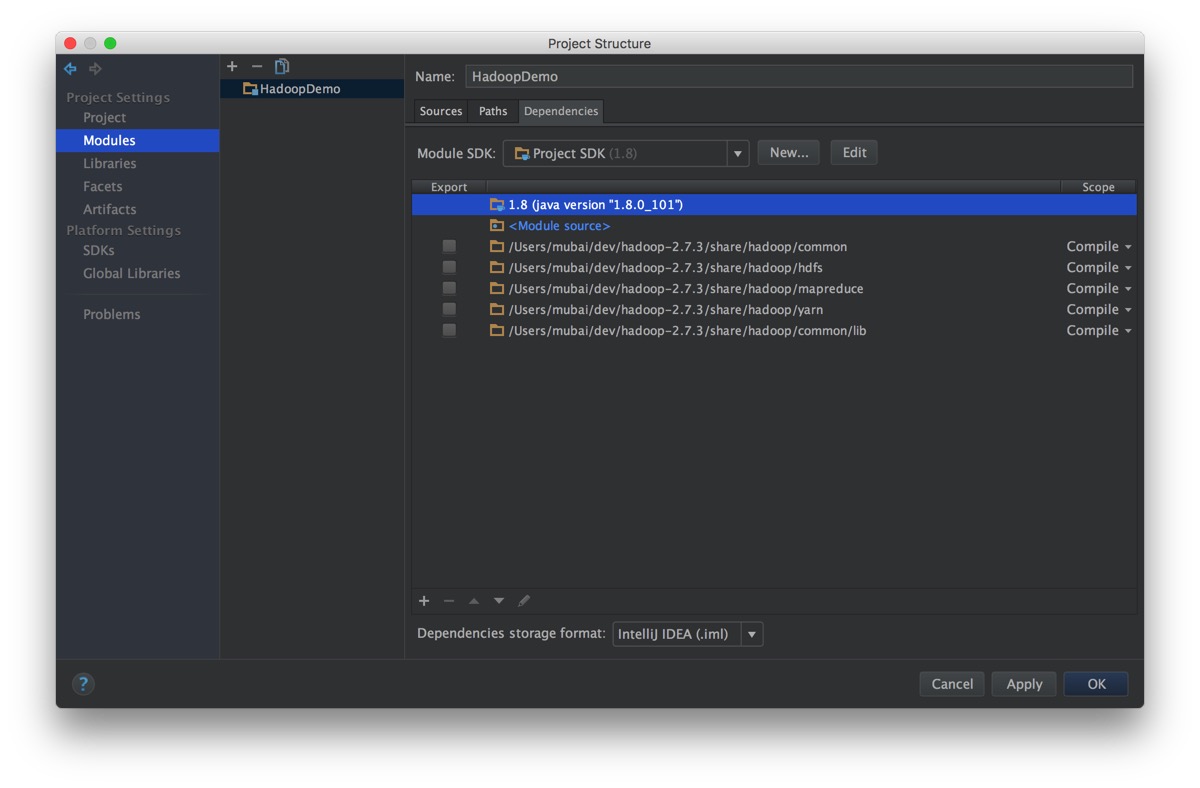Image resolution: width=1200 pixels, height=788 pixels.
Task: Select the 1.8 java version dependency row
Action: (x=774, y=204)
